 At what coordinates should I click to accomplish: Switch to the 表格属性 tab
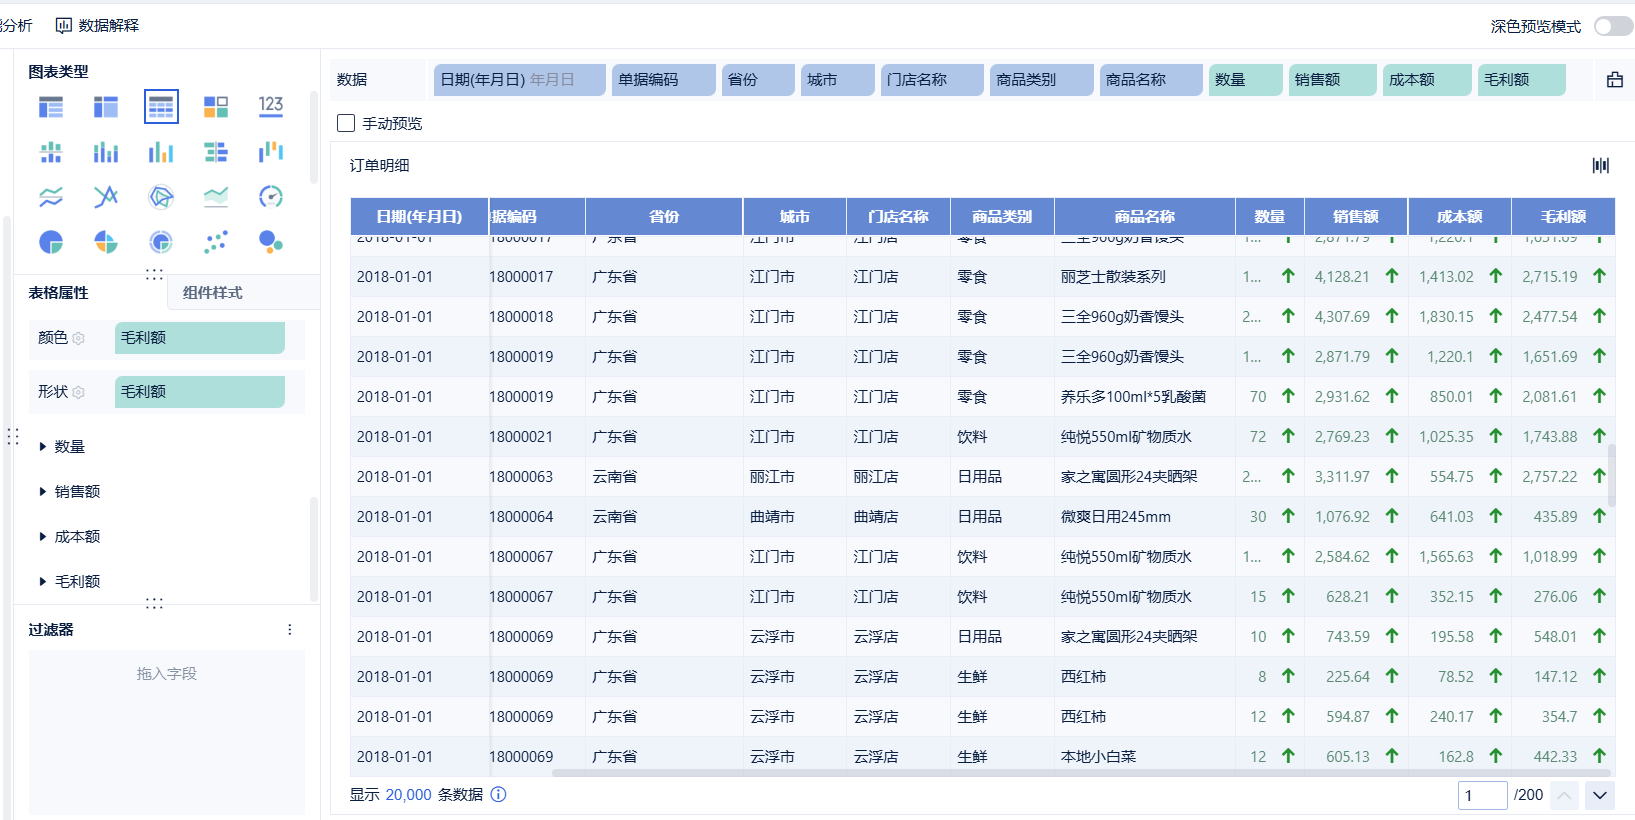59,293
